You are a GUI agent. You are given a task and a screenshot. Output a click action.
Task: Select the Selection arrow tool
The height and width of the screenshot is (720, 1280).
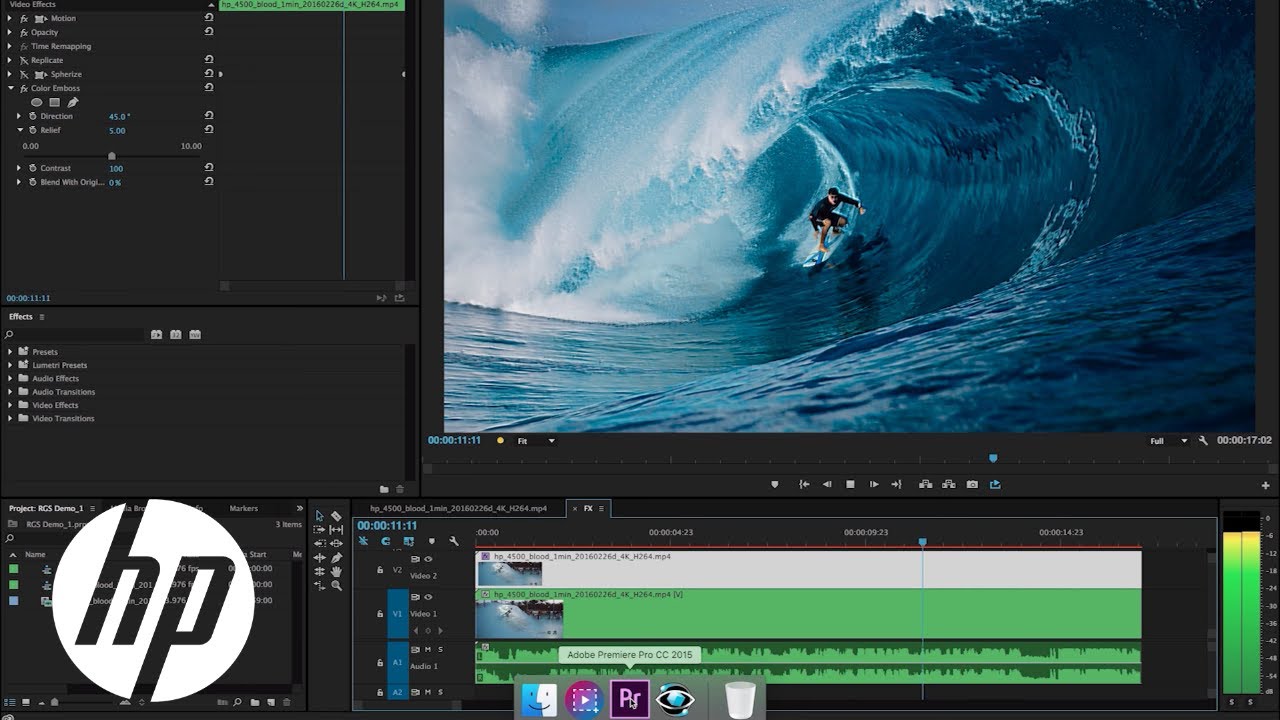pyautogui.click(x=320, y=516)
